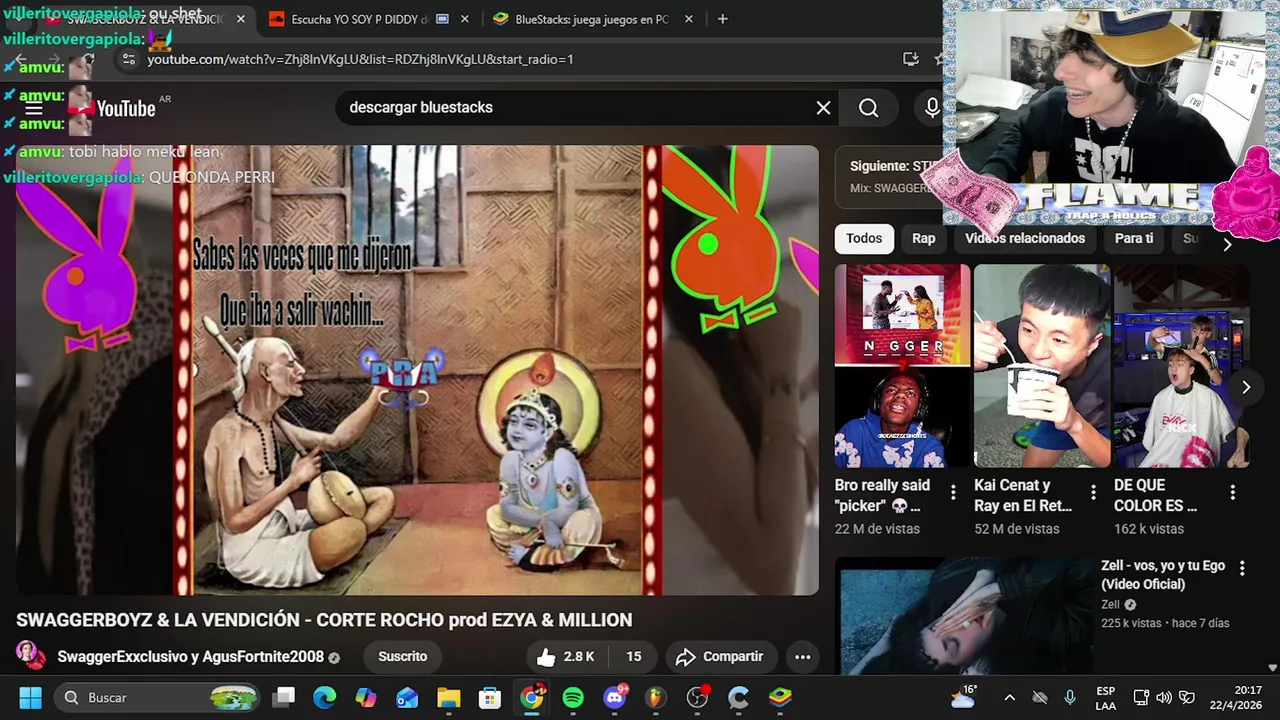Click the Compartir share button
Viewport: 1280px width, 720px height.
719,657
